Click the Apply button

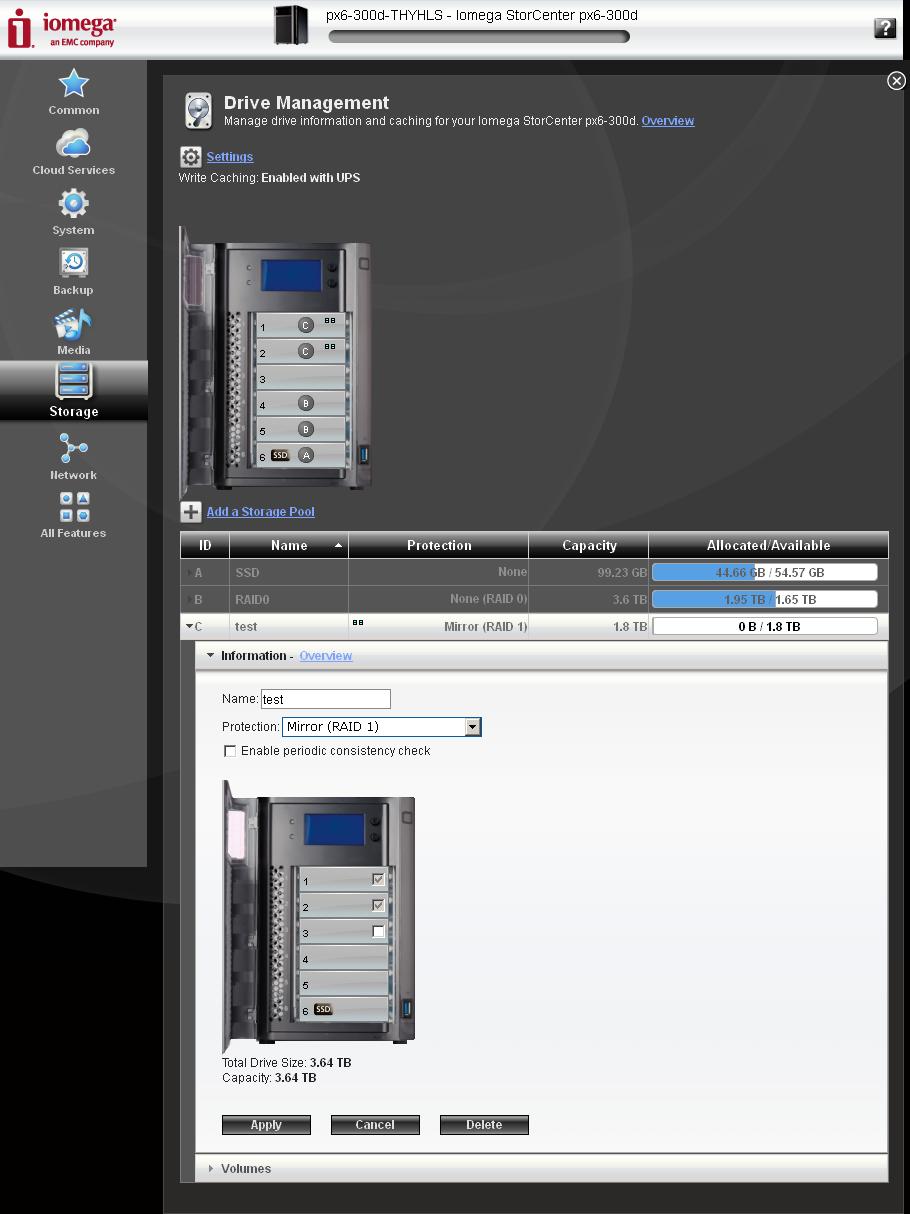click(x=266, y=1125)
